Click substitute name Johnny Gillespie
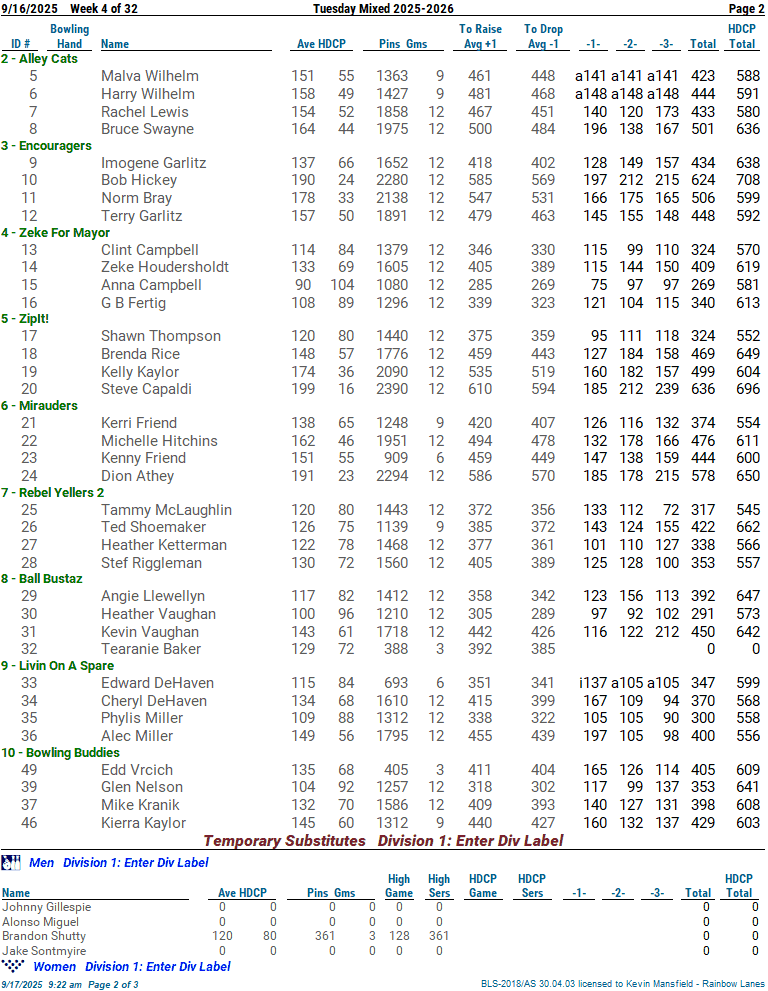Screen dimensions: 768x991 coord(47,908)
